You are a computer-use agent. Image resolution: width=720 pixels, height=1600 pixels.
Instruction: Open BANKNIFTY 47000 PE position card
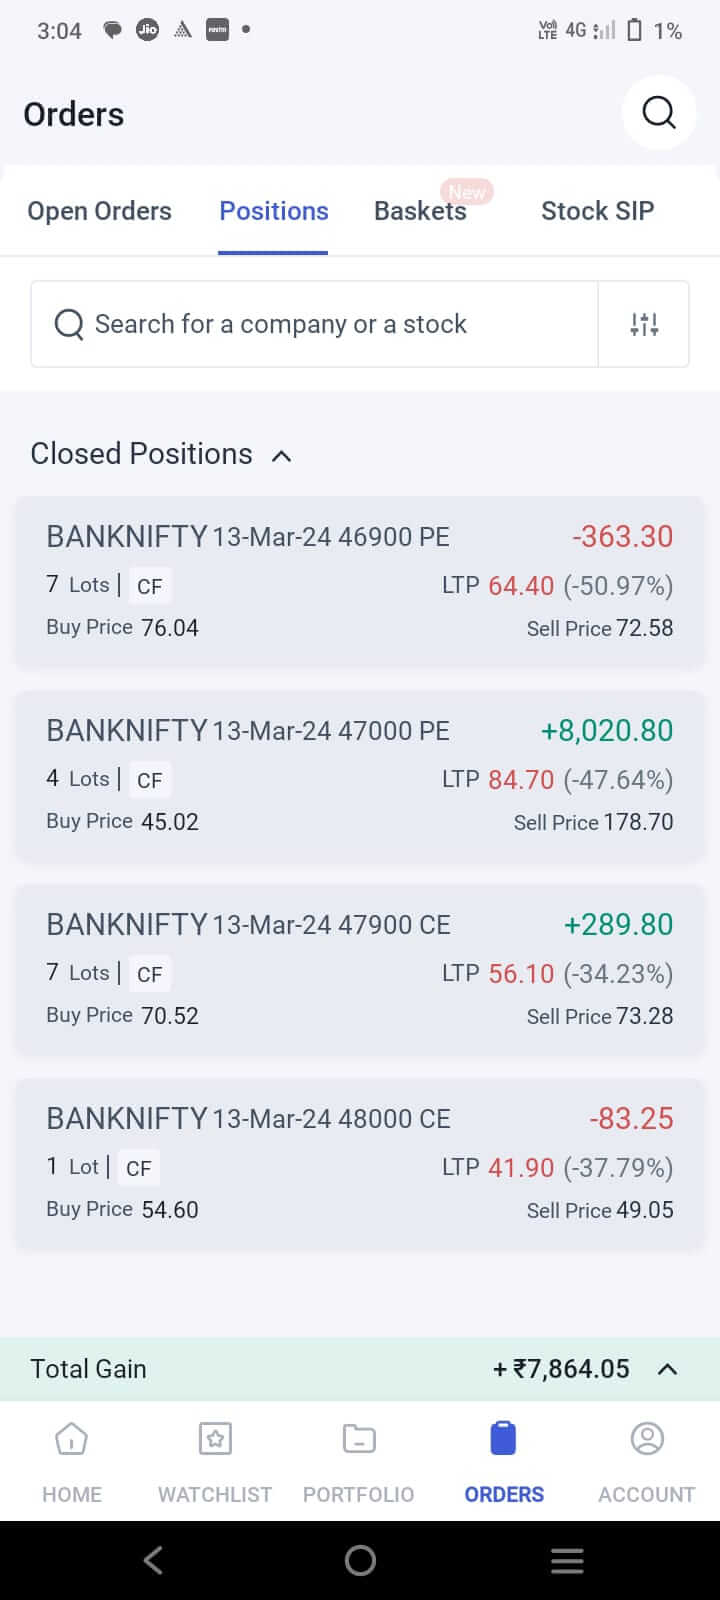pyautogui.click(x=360, y=776)
